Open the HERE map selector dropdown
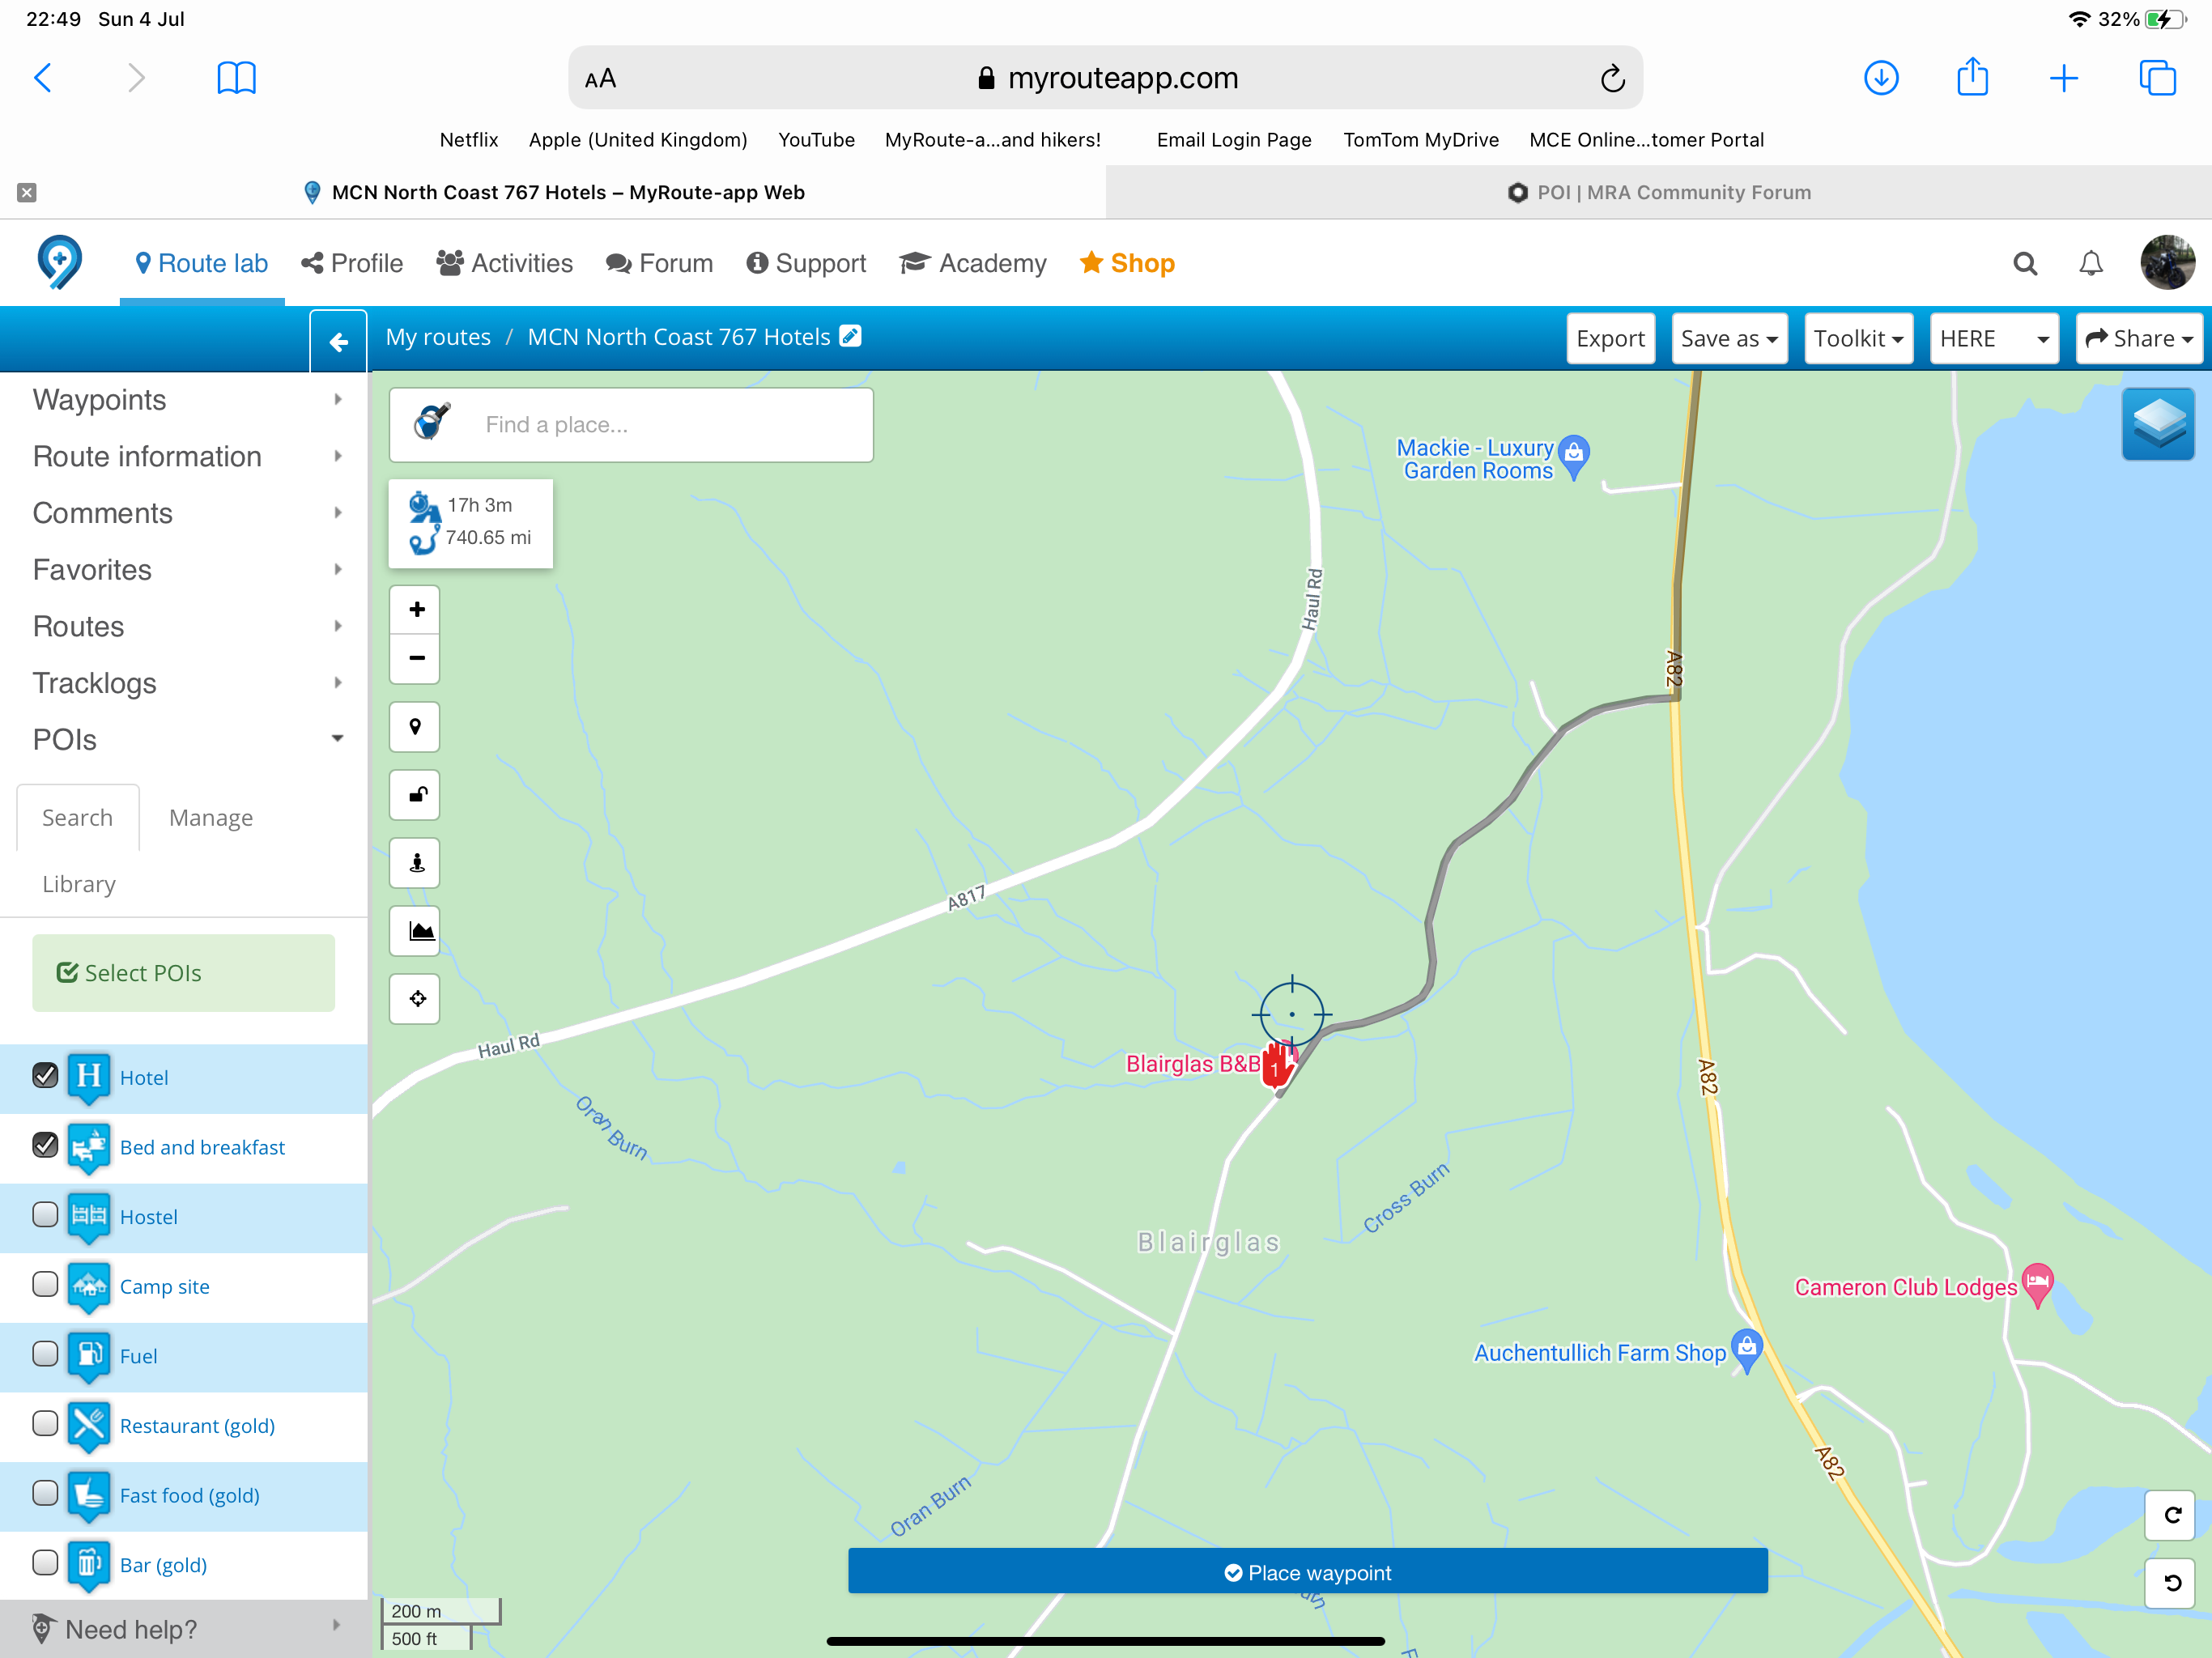2212x1658 pixels. coord(1992,339)
